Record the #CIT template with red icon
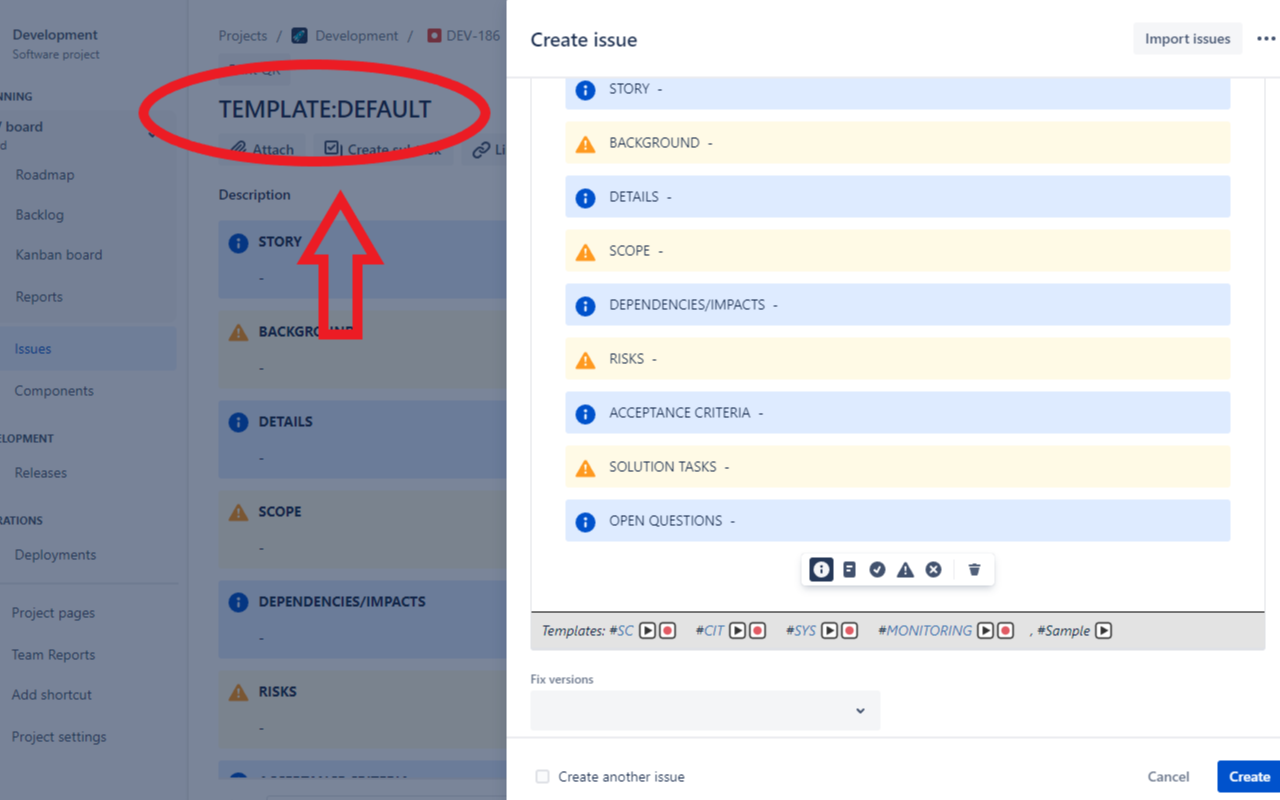This screenshot has height=800, width=1280. [x=757, y=630]
